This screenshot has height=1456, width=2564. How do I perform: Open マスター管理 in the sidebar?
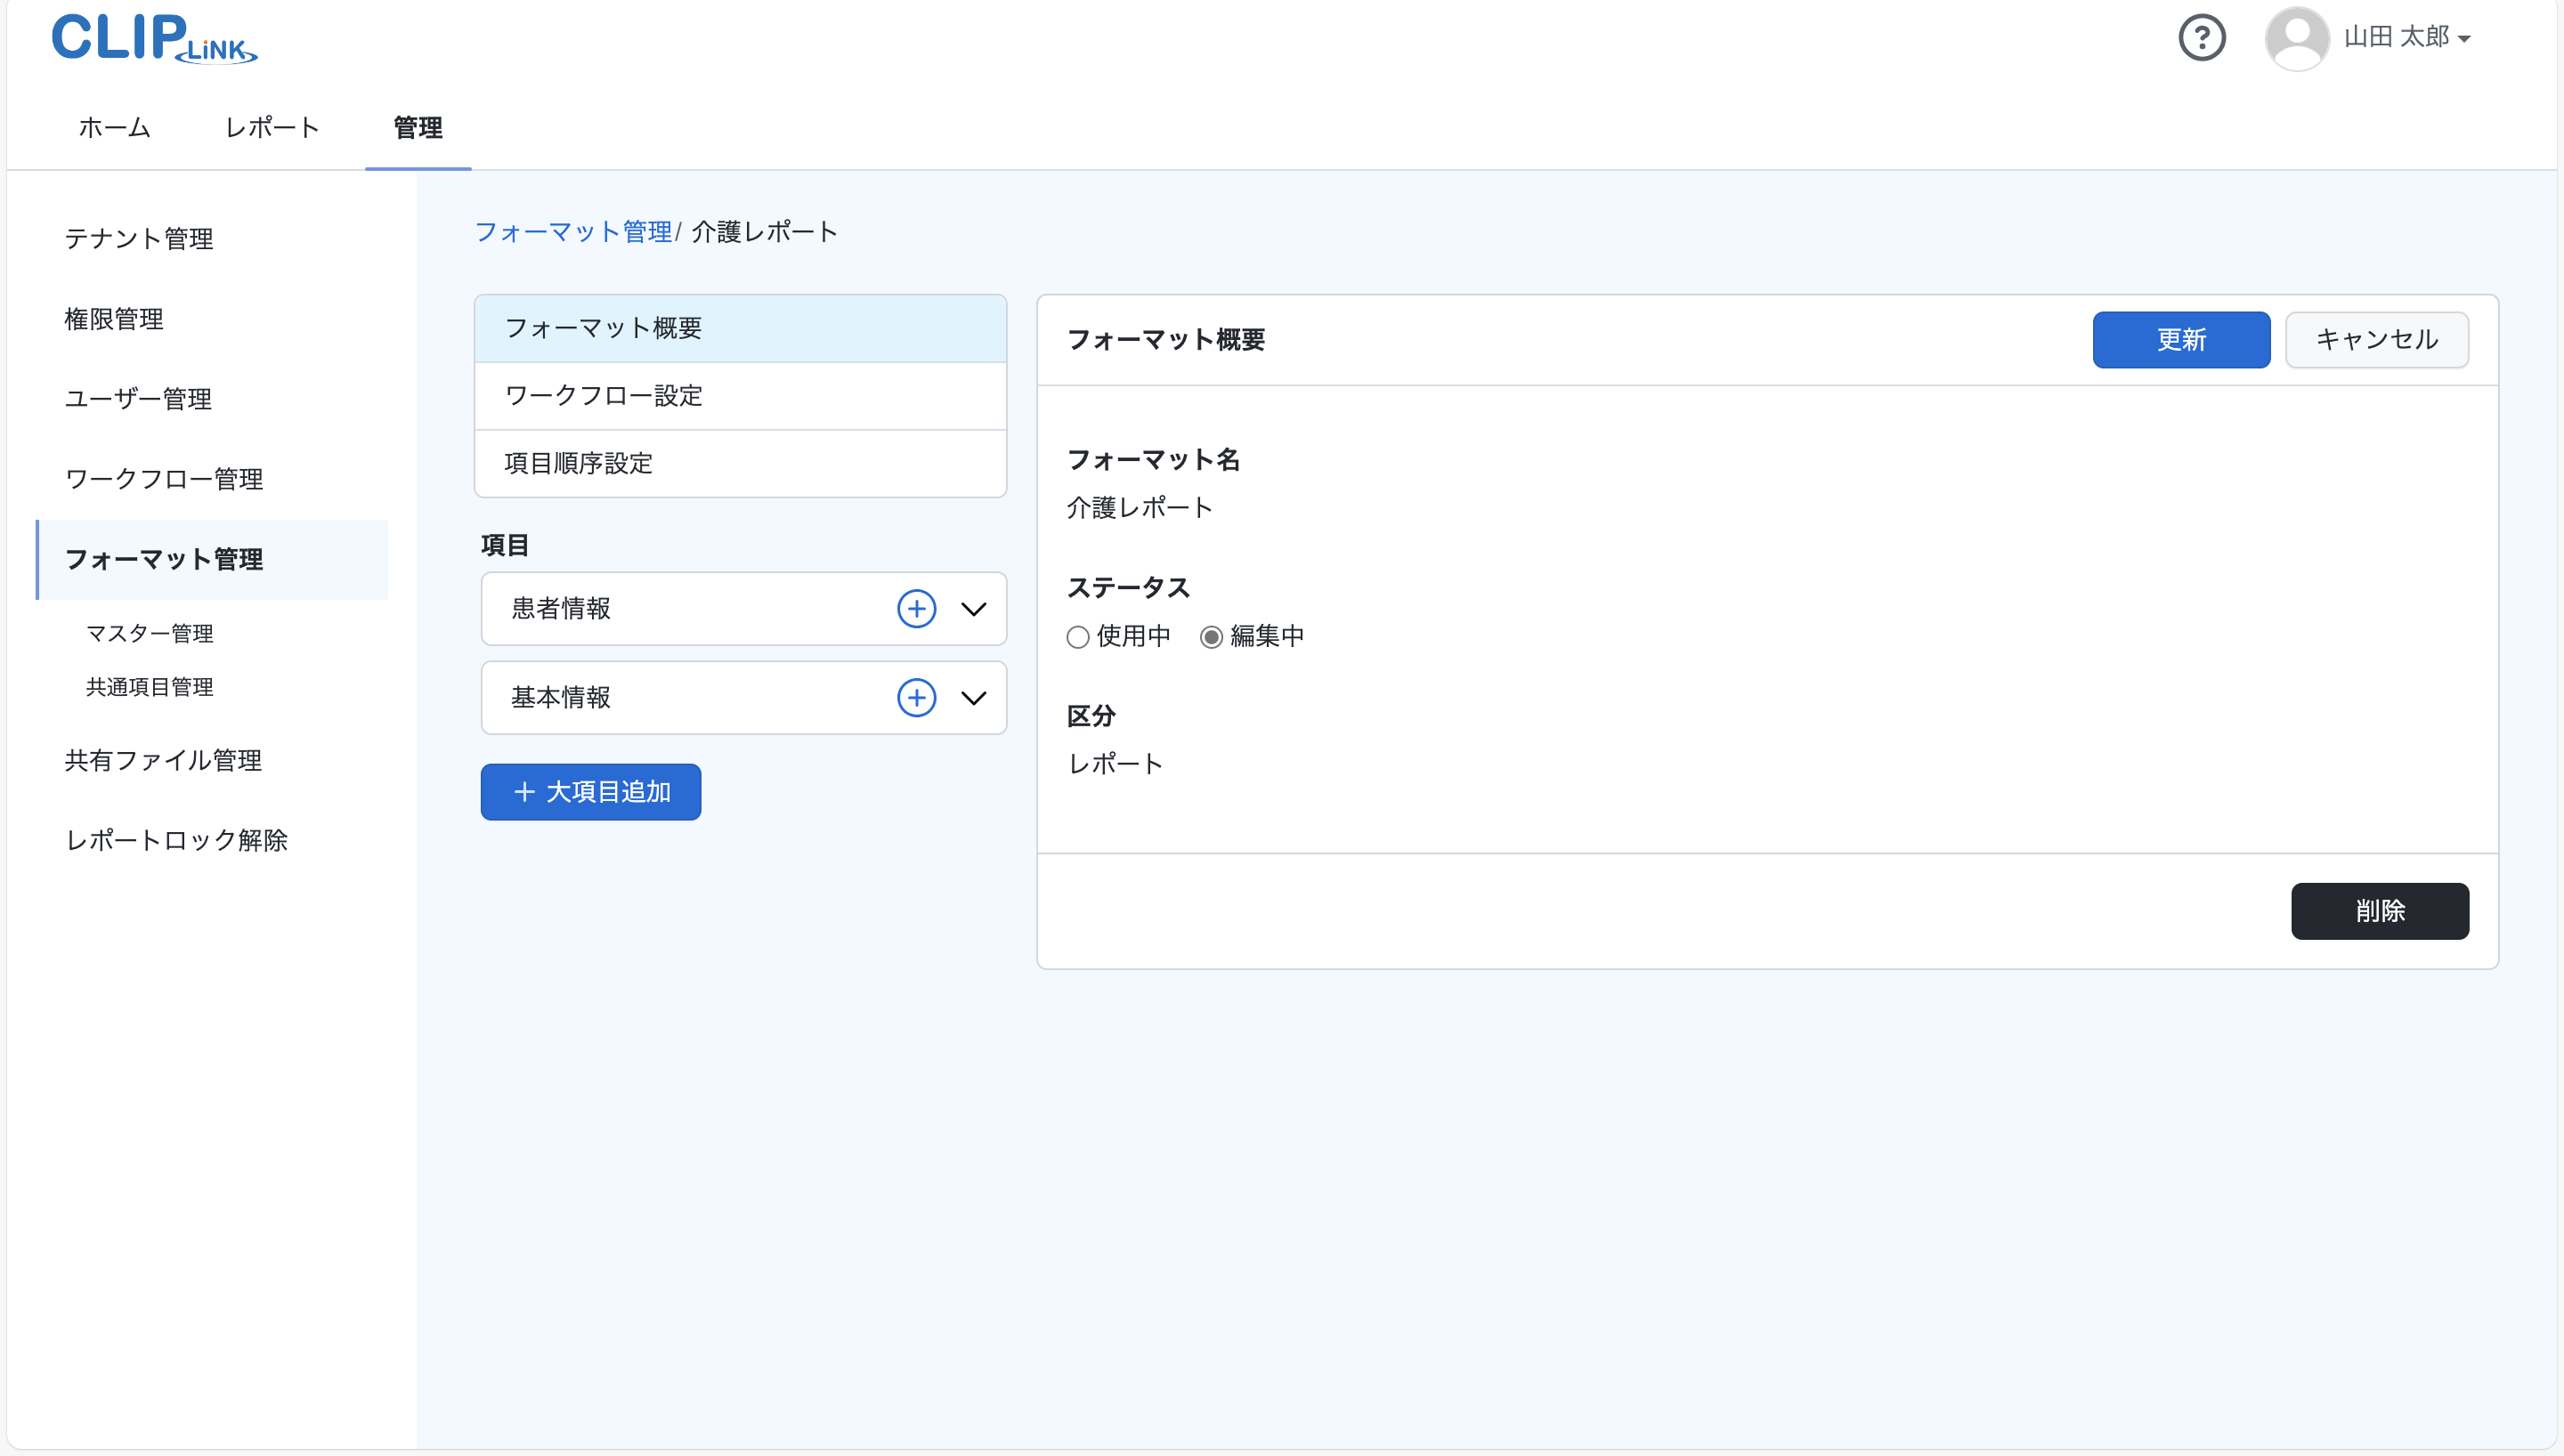coord(150,633)
